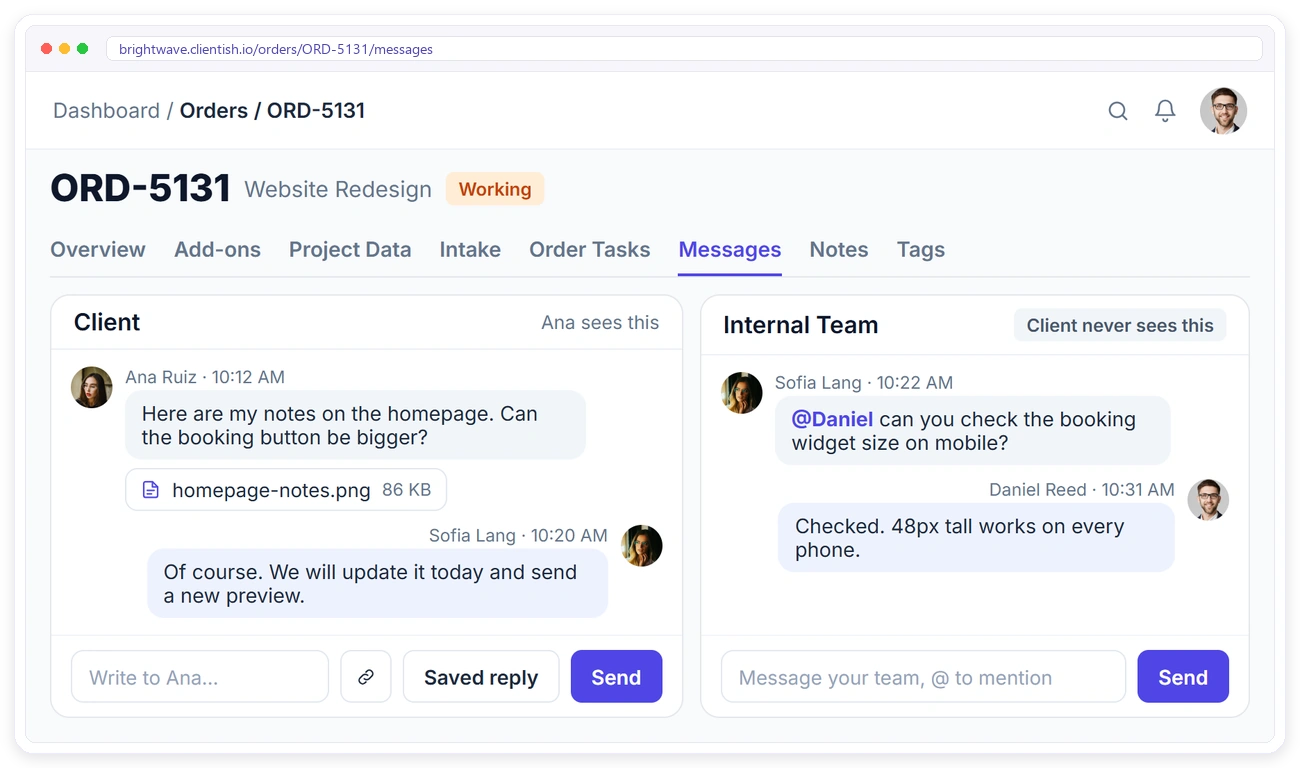Select the Messages tab
The image size is (1300, 768).
[x=730, y=250]
